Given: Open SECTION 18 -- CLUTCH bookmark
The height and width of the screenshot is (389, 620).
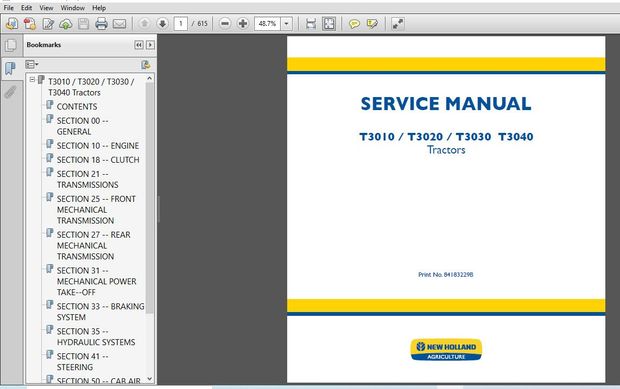Looking at the screenshot, I should [98, 160].
